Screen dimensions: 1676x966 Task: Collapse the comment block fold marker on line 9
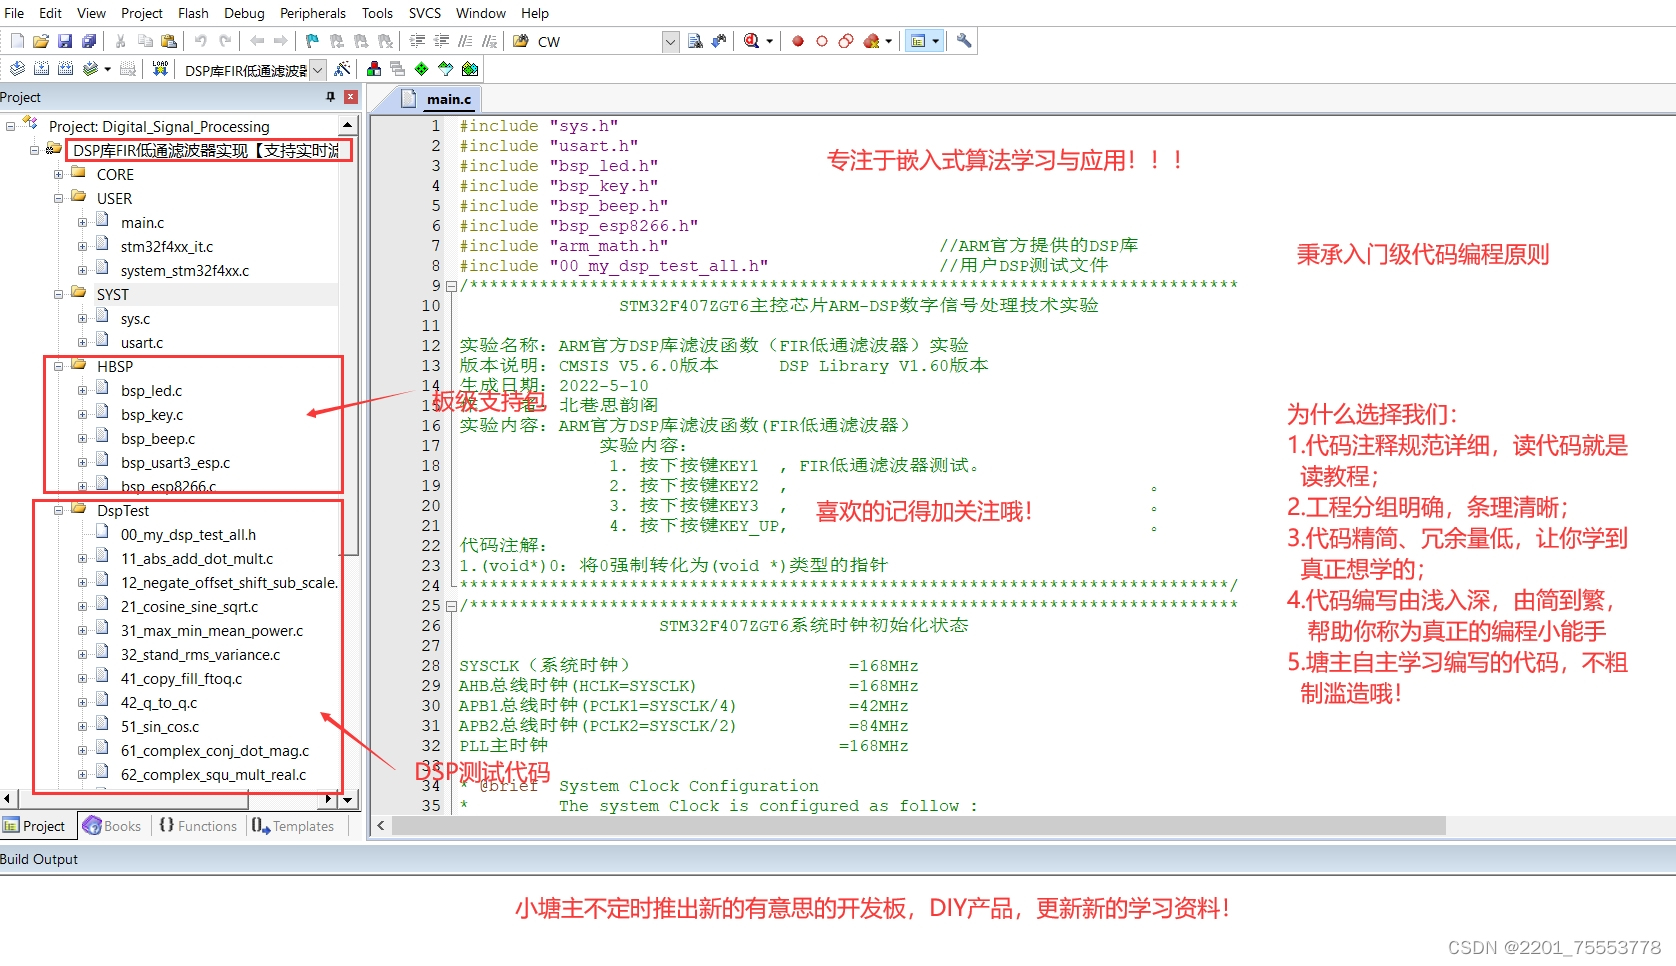451,286
